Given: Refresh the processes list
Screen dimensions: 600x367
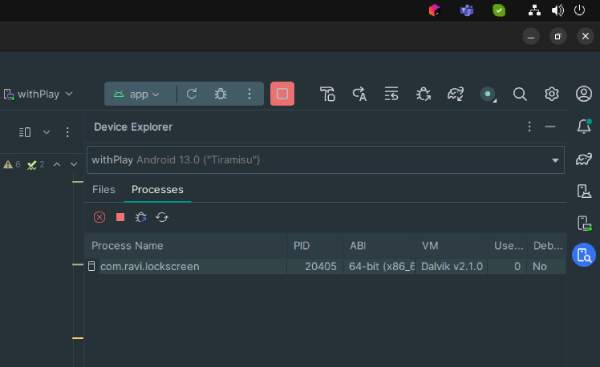Looking at the screenshot, I should click(x=162, y=217).
